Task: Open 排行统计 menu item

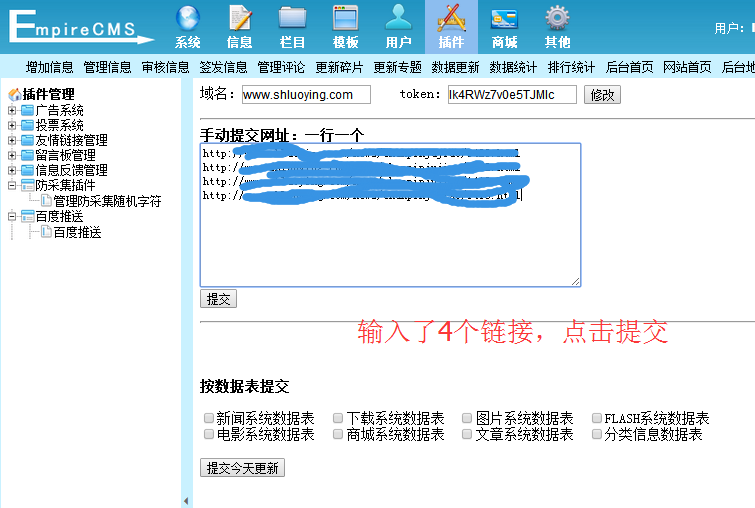Action: click(x=572, y=67)
